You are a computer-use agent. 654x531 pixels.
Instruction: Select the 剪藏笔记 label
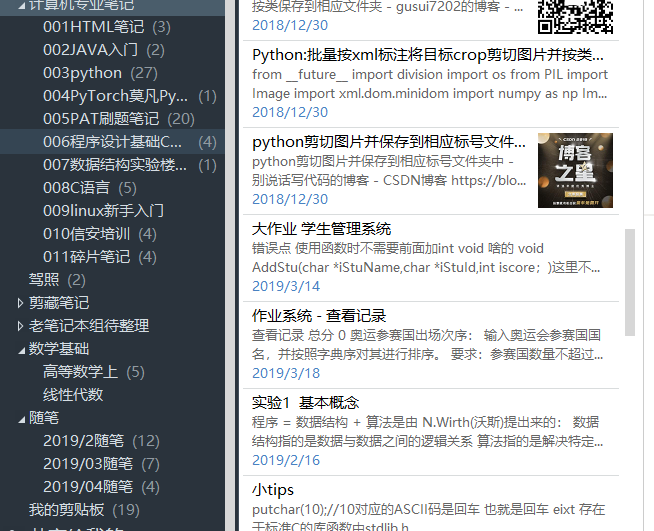click(x=59, y=303)
